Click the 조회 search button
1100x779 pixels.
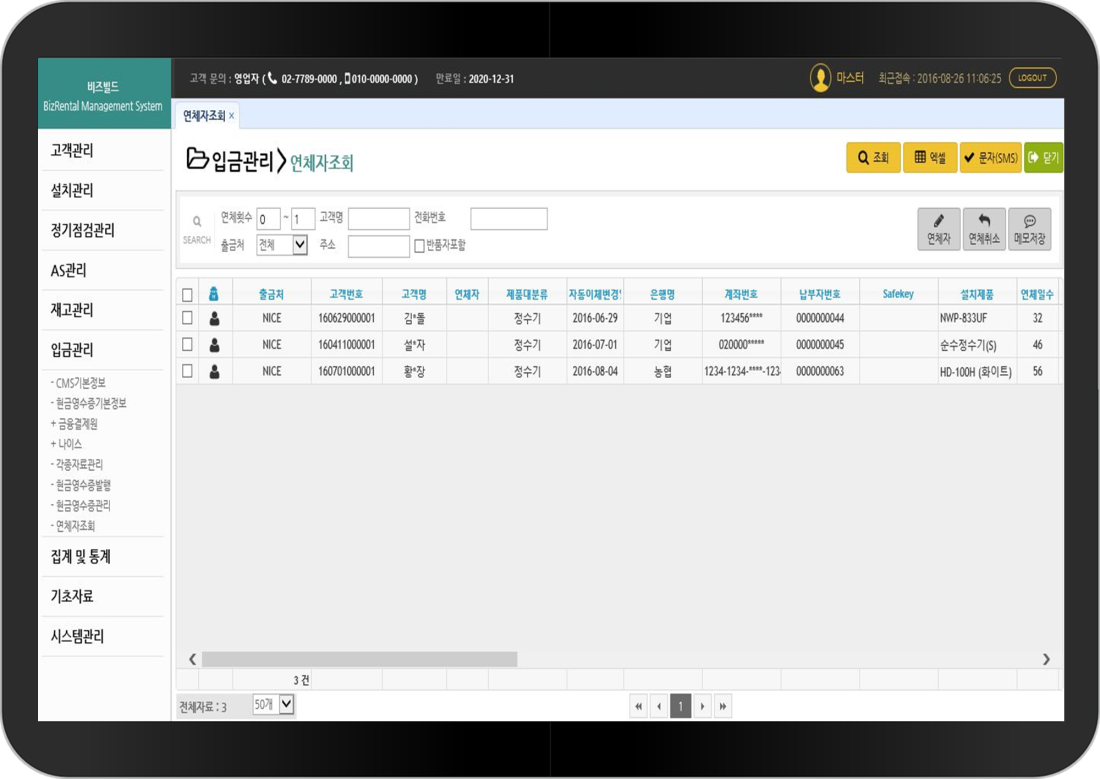tap(873, 158)
